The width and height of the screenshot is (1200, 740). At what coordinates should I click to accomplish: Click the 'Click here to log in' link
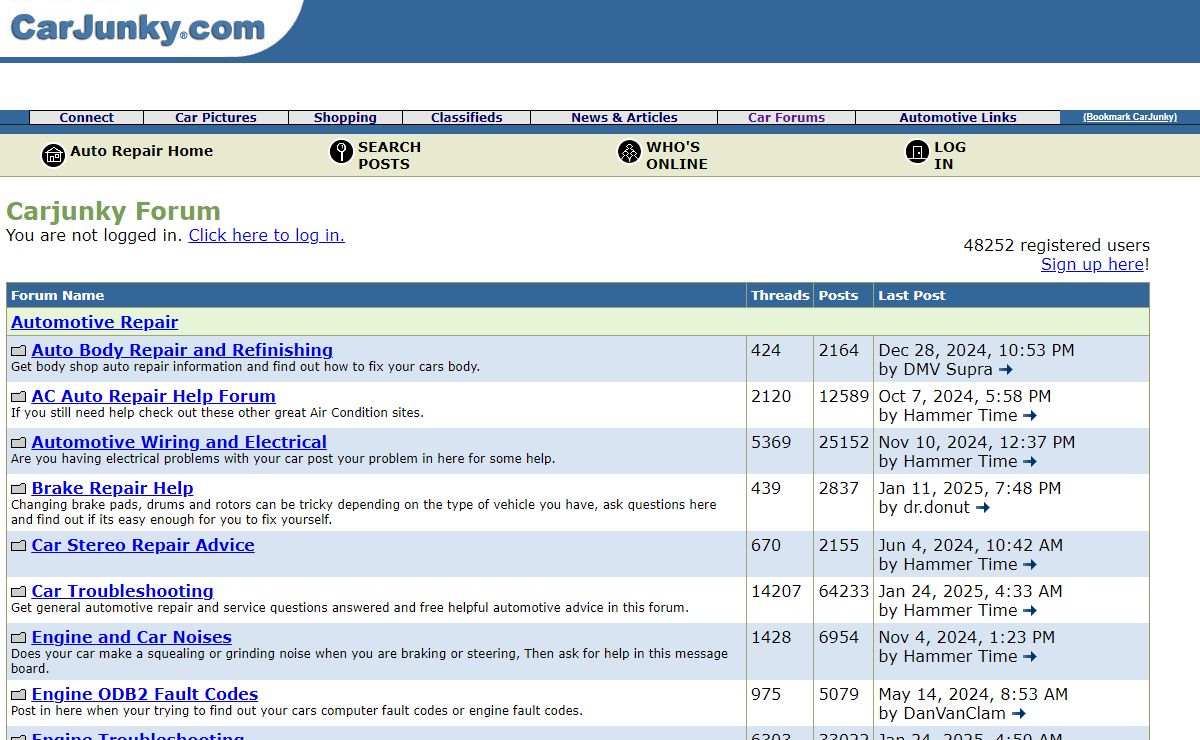[x=267, y=236]
